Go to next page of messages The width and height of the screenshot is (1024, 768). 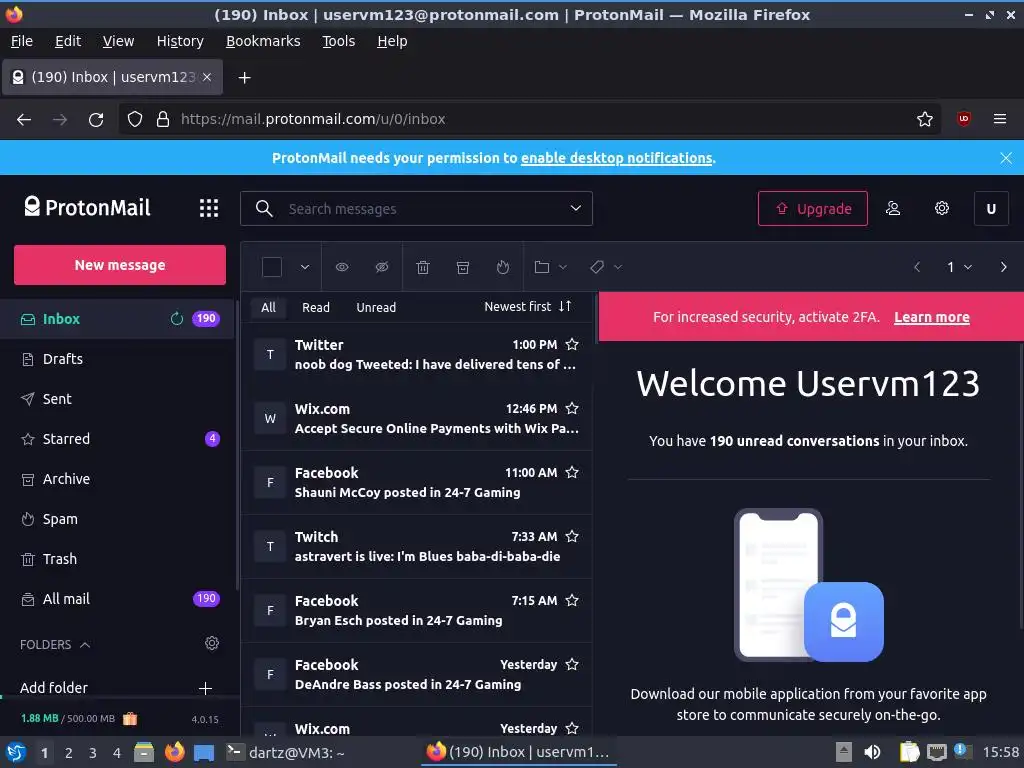coord(1003,267)
